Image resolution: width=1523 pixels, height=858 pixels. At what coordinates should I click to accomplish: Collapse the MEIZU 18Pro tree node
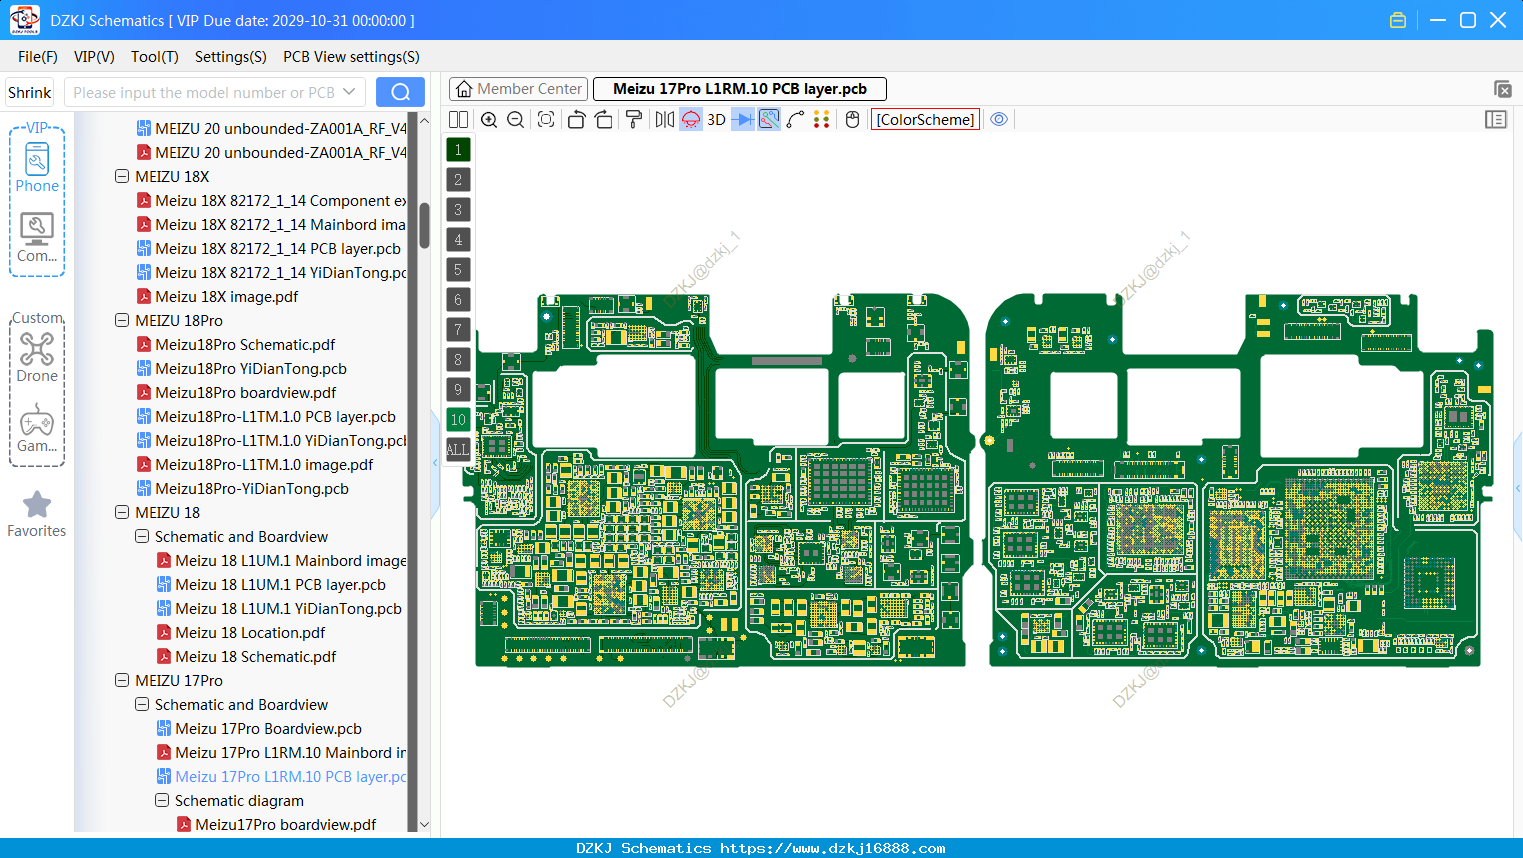coord(122,320)
